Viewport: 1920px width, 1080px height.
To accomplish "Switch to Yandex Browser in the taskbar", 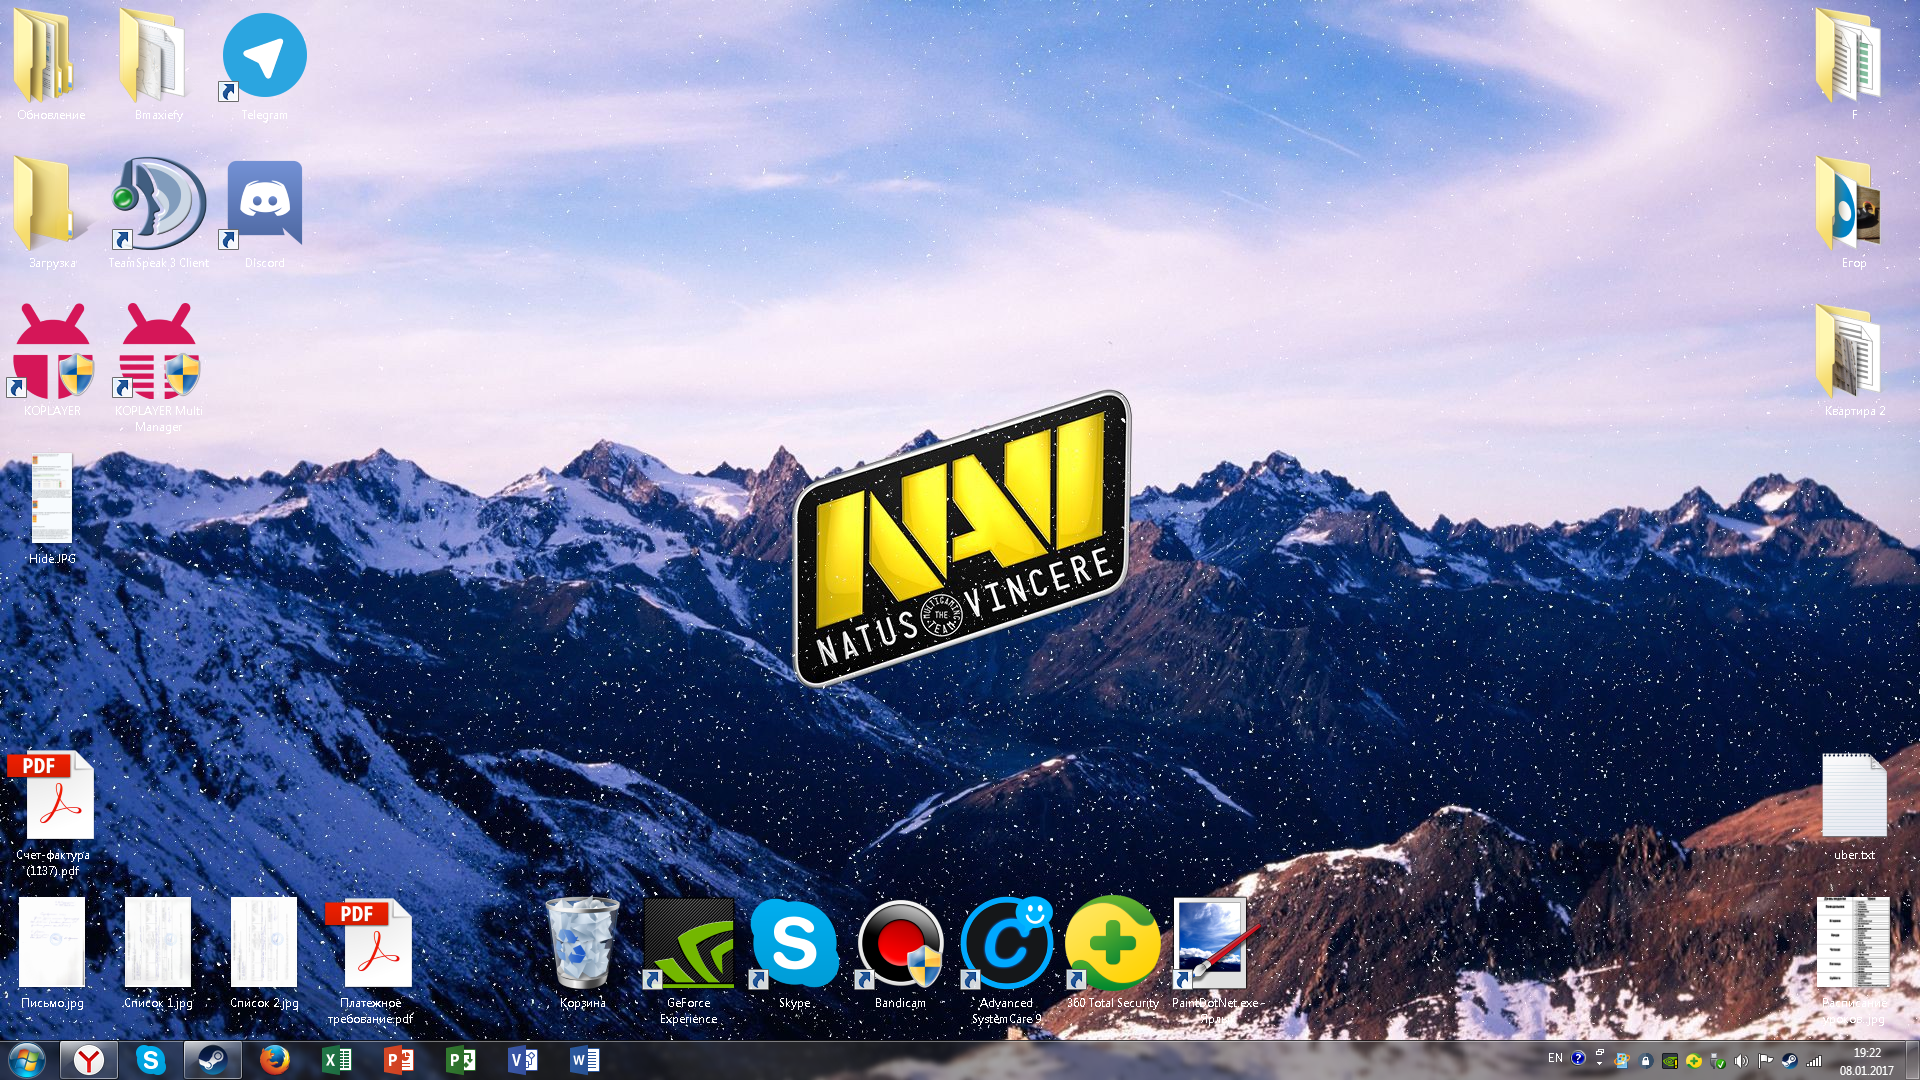I will 89,1060.
